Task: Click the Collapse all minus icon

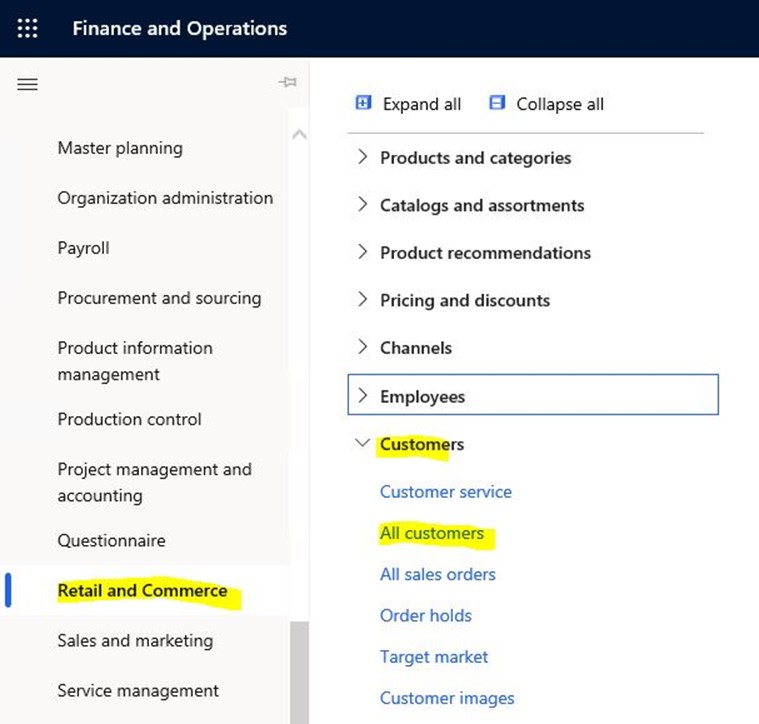Action: (497, 103)
